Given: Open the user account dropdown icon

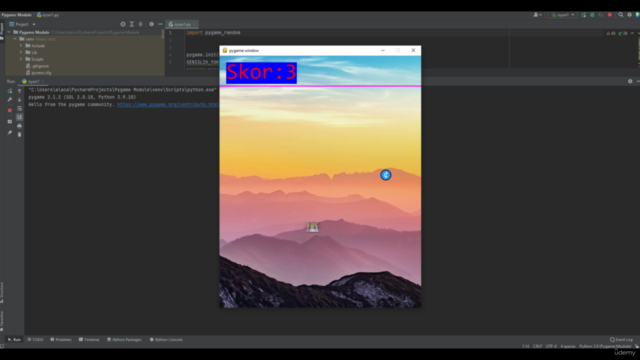Looking at the screenshot, I should point(538,15).
